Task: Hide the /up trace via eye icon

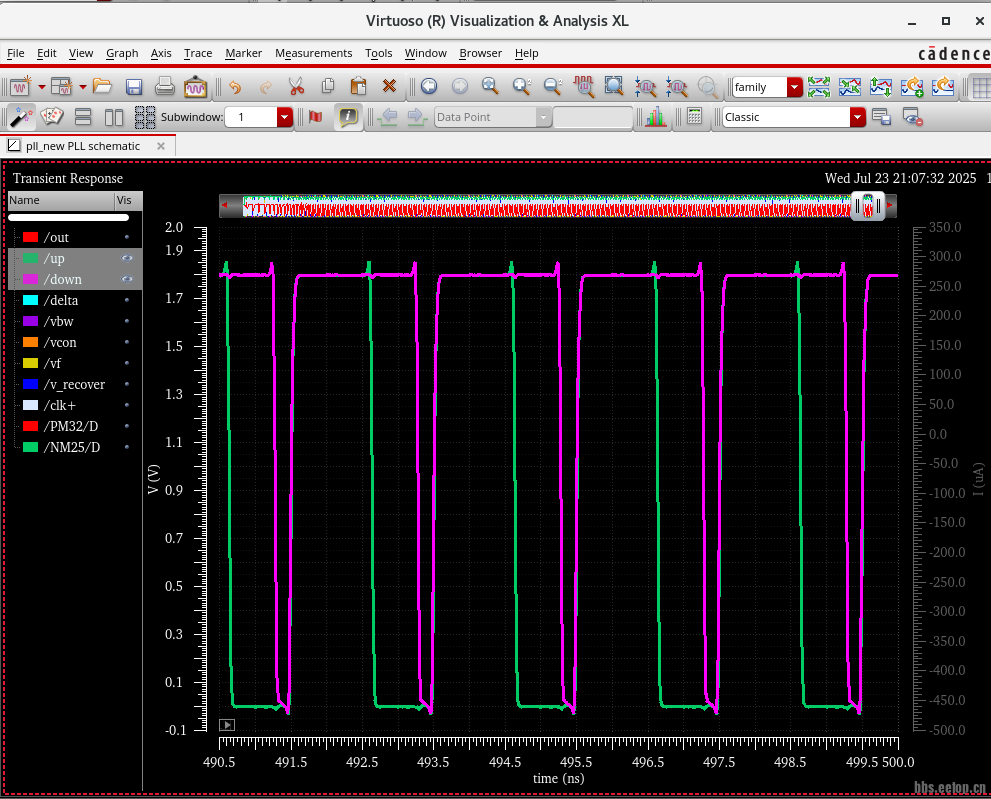Action: pos(127,258)
